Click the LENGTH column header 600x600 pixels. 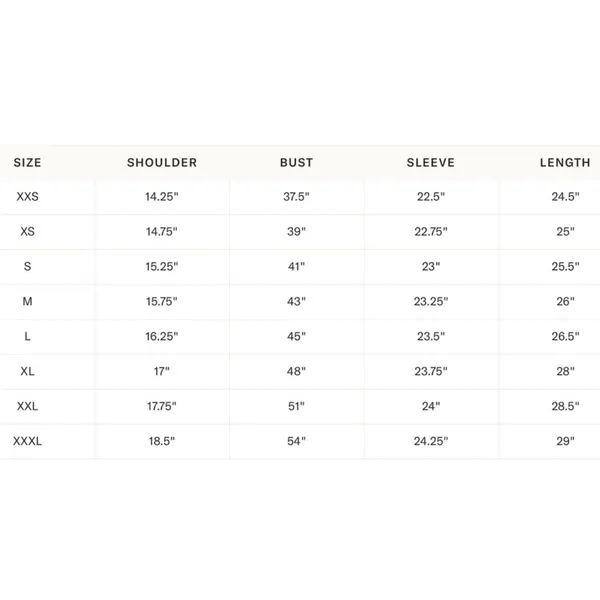tap(565, 163)
